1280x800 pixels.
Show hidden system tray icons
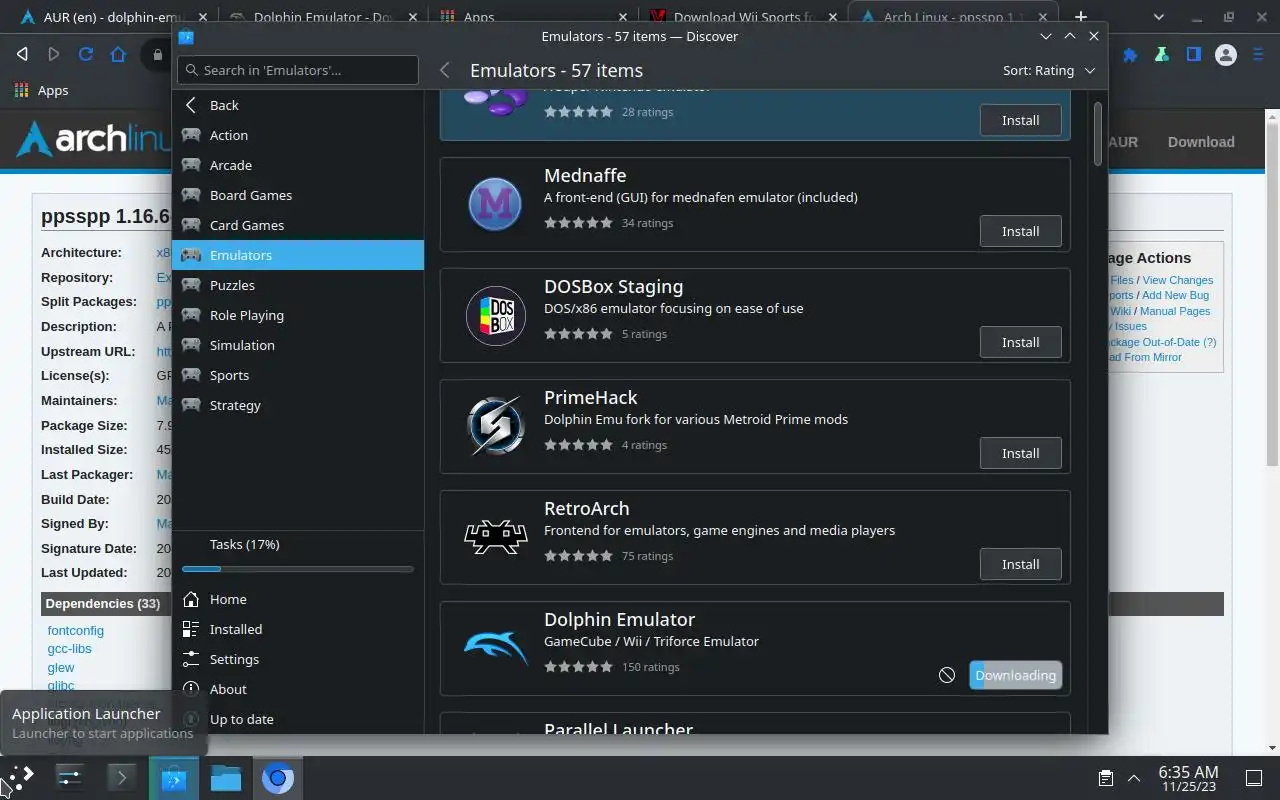pyautogui.click(x=1134, y=778)
